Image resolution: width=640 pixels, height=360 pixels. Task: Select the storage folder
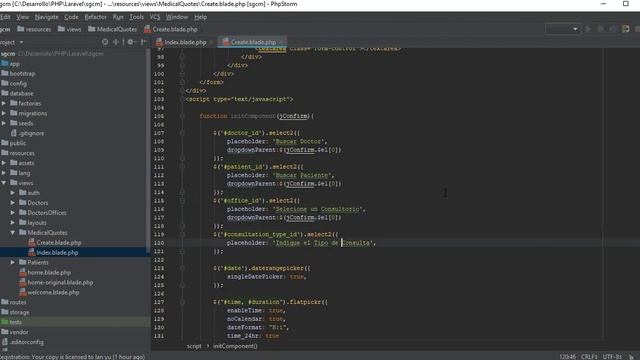pyautogui.click(x=15, y=312)
